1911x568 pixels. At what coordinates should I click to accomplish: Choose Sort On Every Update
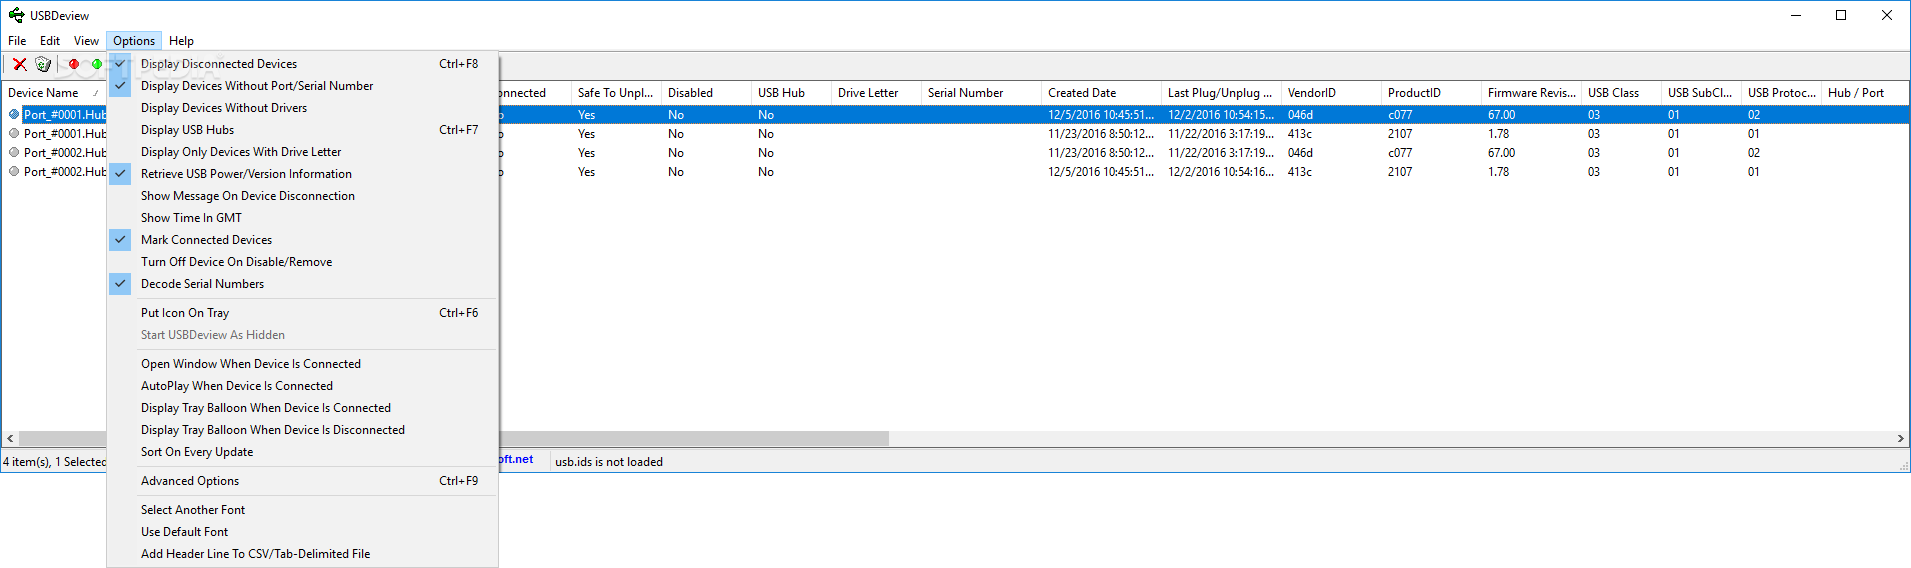click(302, 452)
